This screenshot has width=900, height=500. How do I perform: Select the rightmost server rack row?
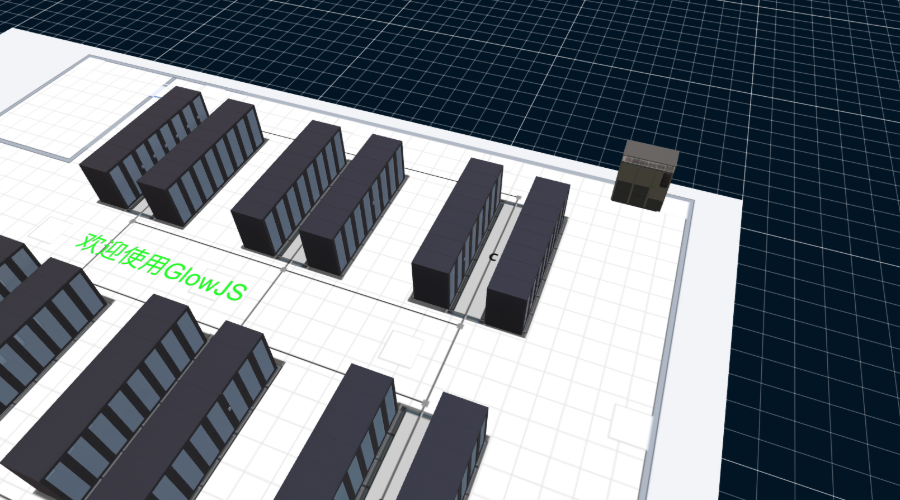point(529,255)
